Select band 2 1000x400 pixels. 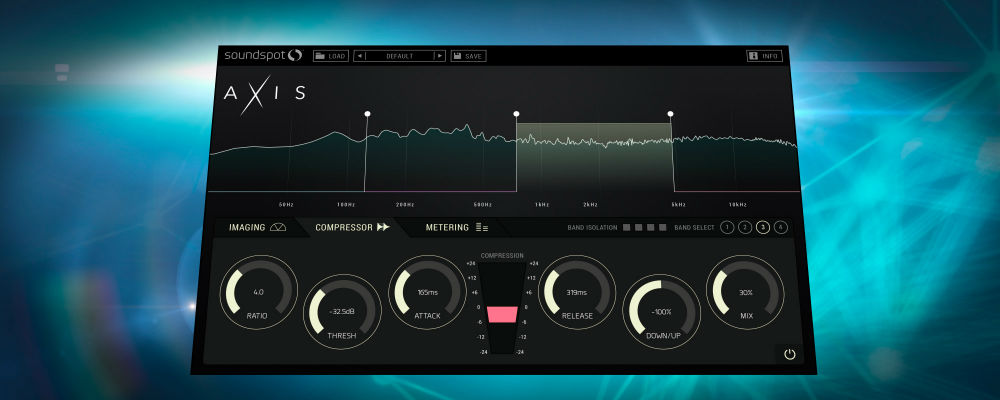pos(745,227)
